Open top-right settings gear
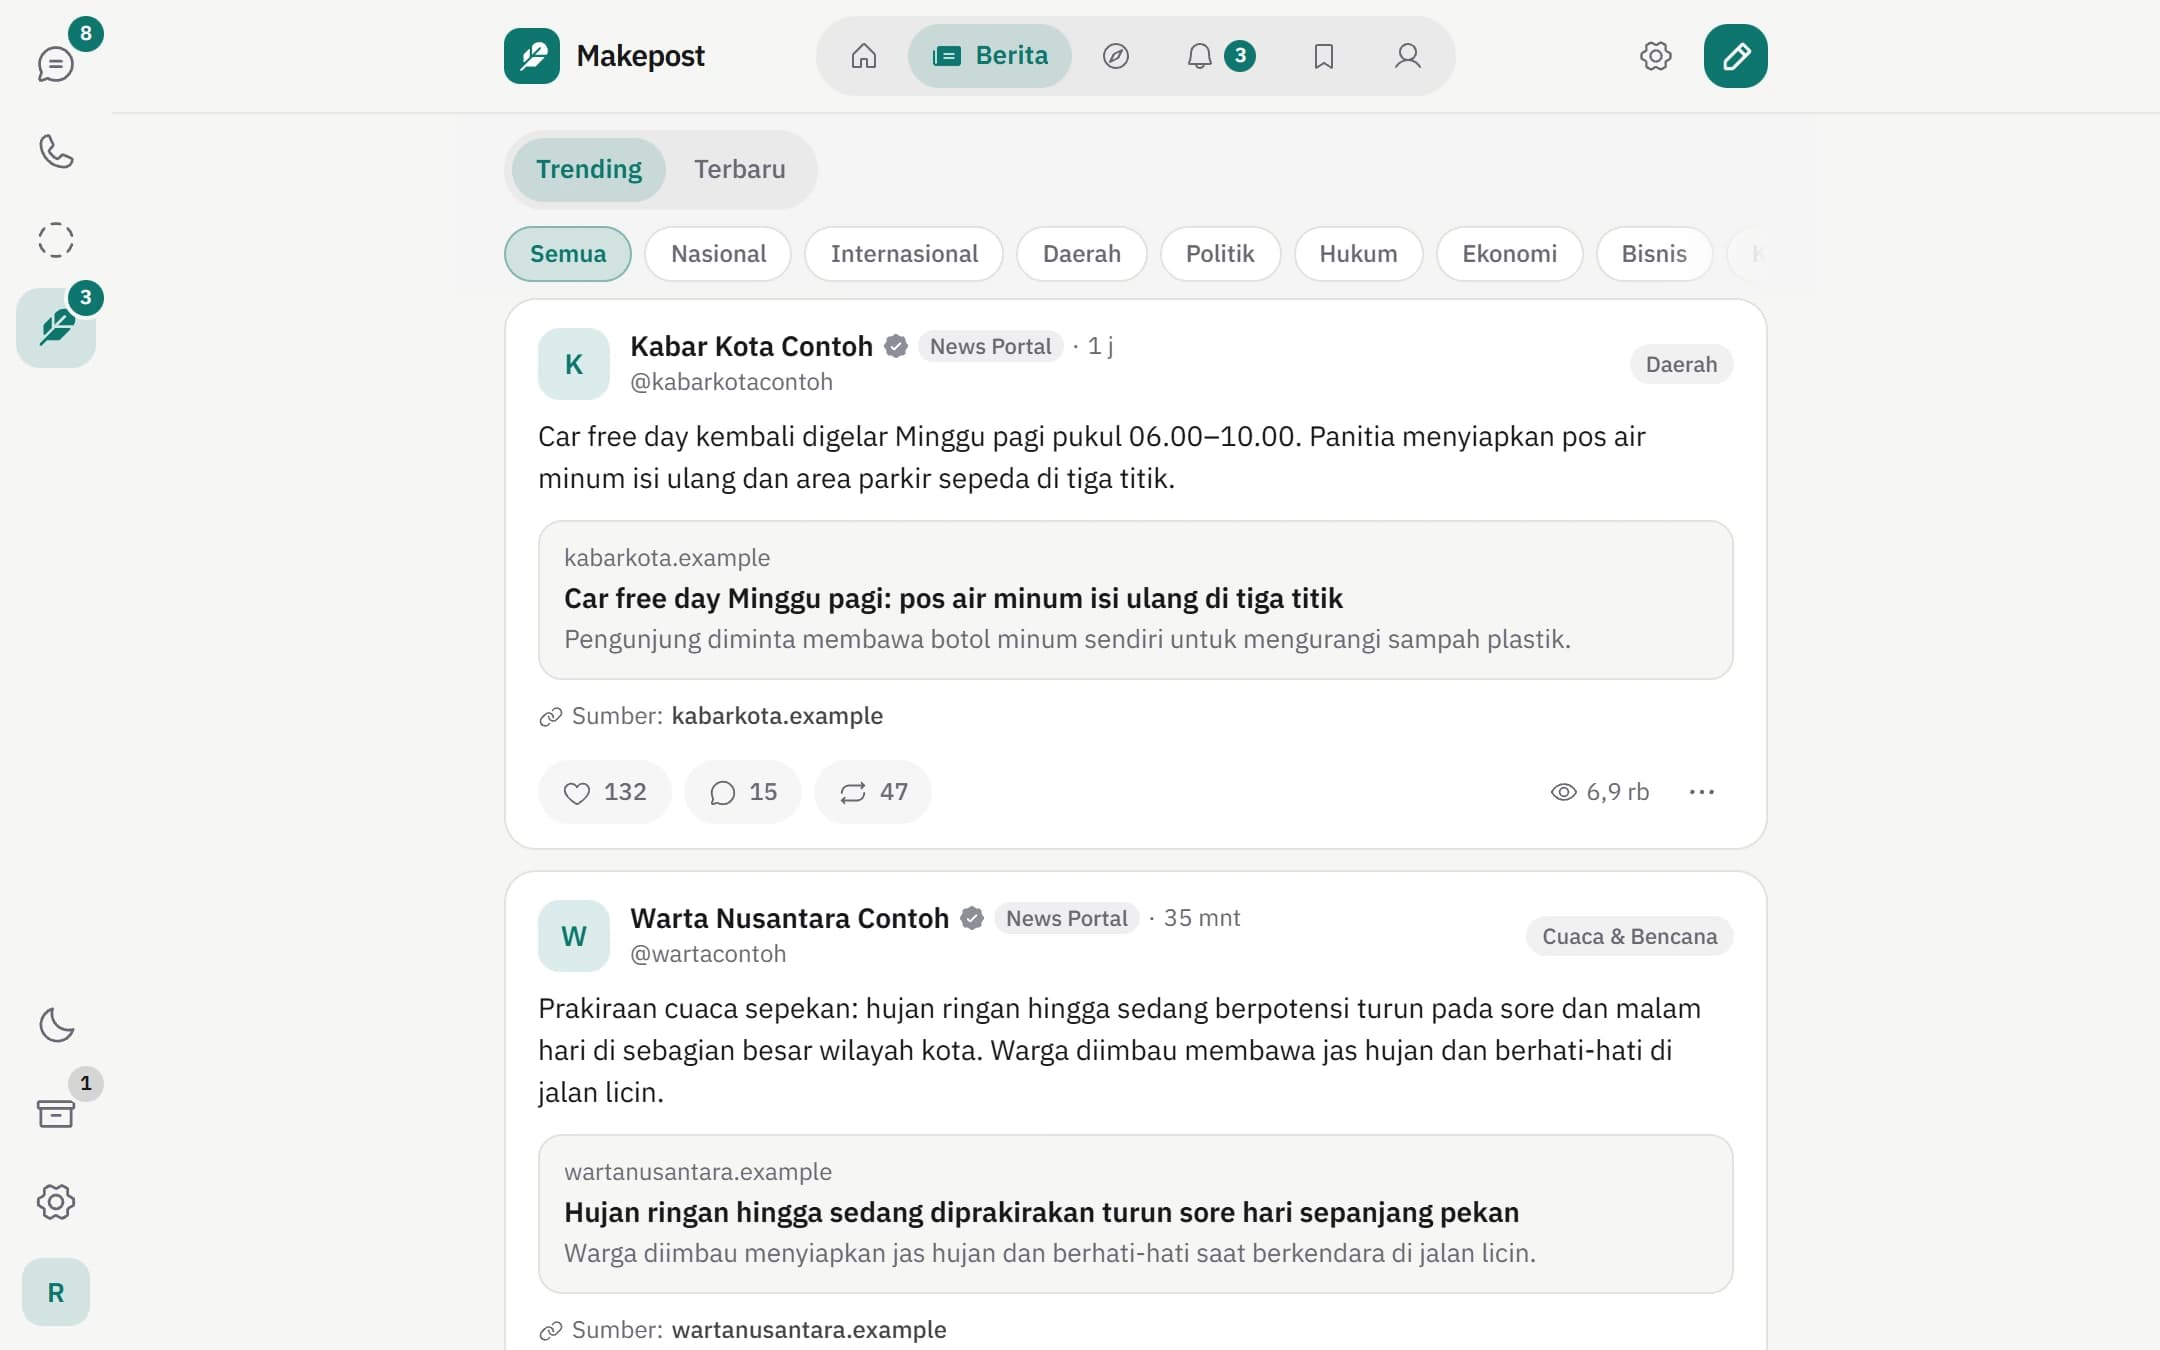The image size is (2160, 1350). tap(1656, 56)
